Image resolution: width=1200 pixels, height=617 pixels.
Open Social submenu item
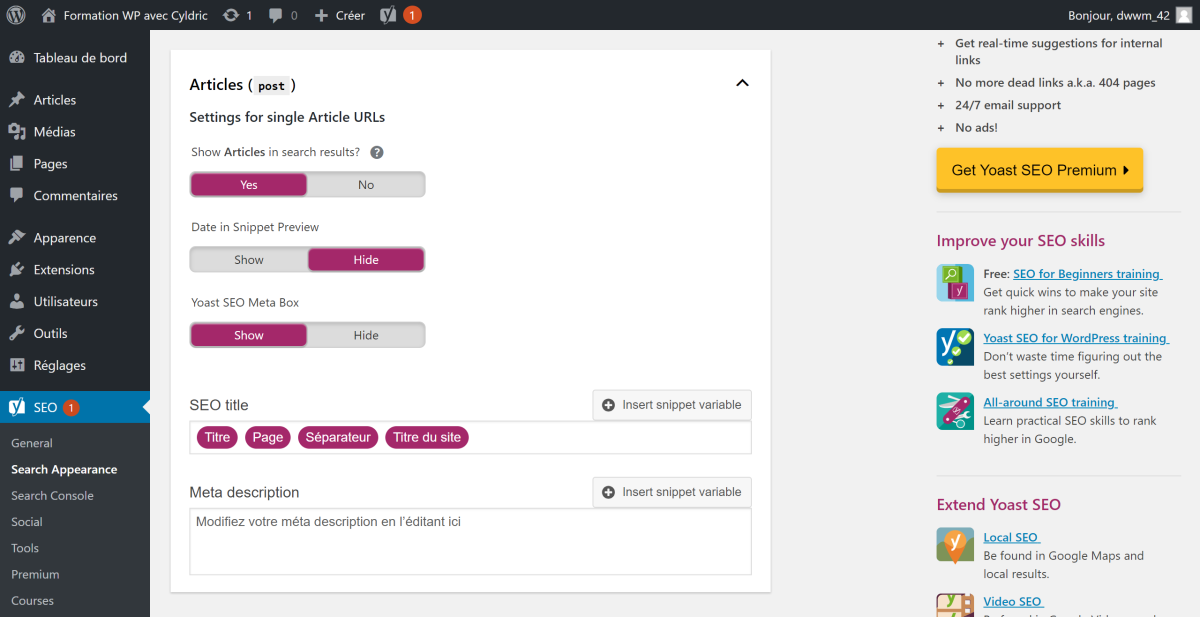coord(27,521)
